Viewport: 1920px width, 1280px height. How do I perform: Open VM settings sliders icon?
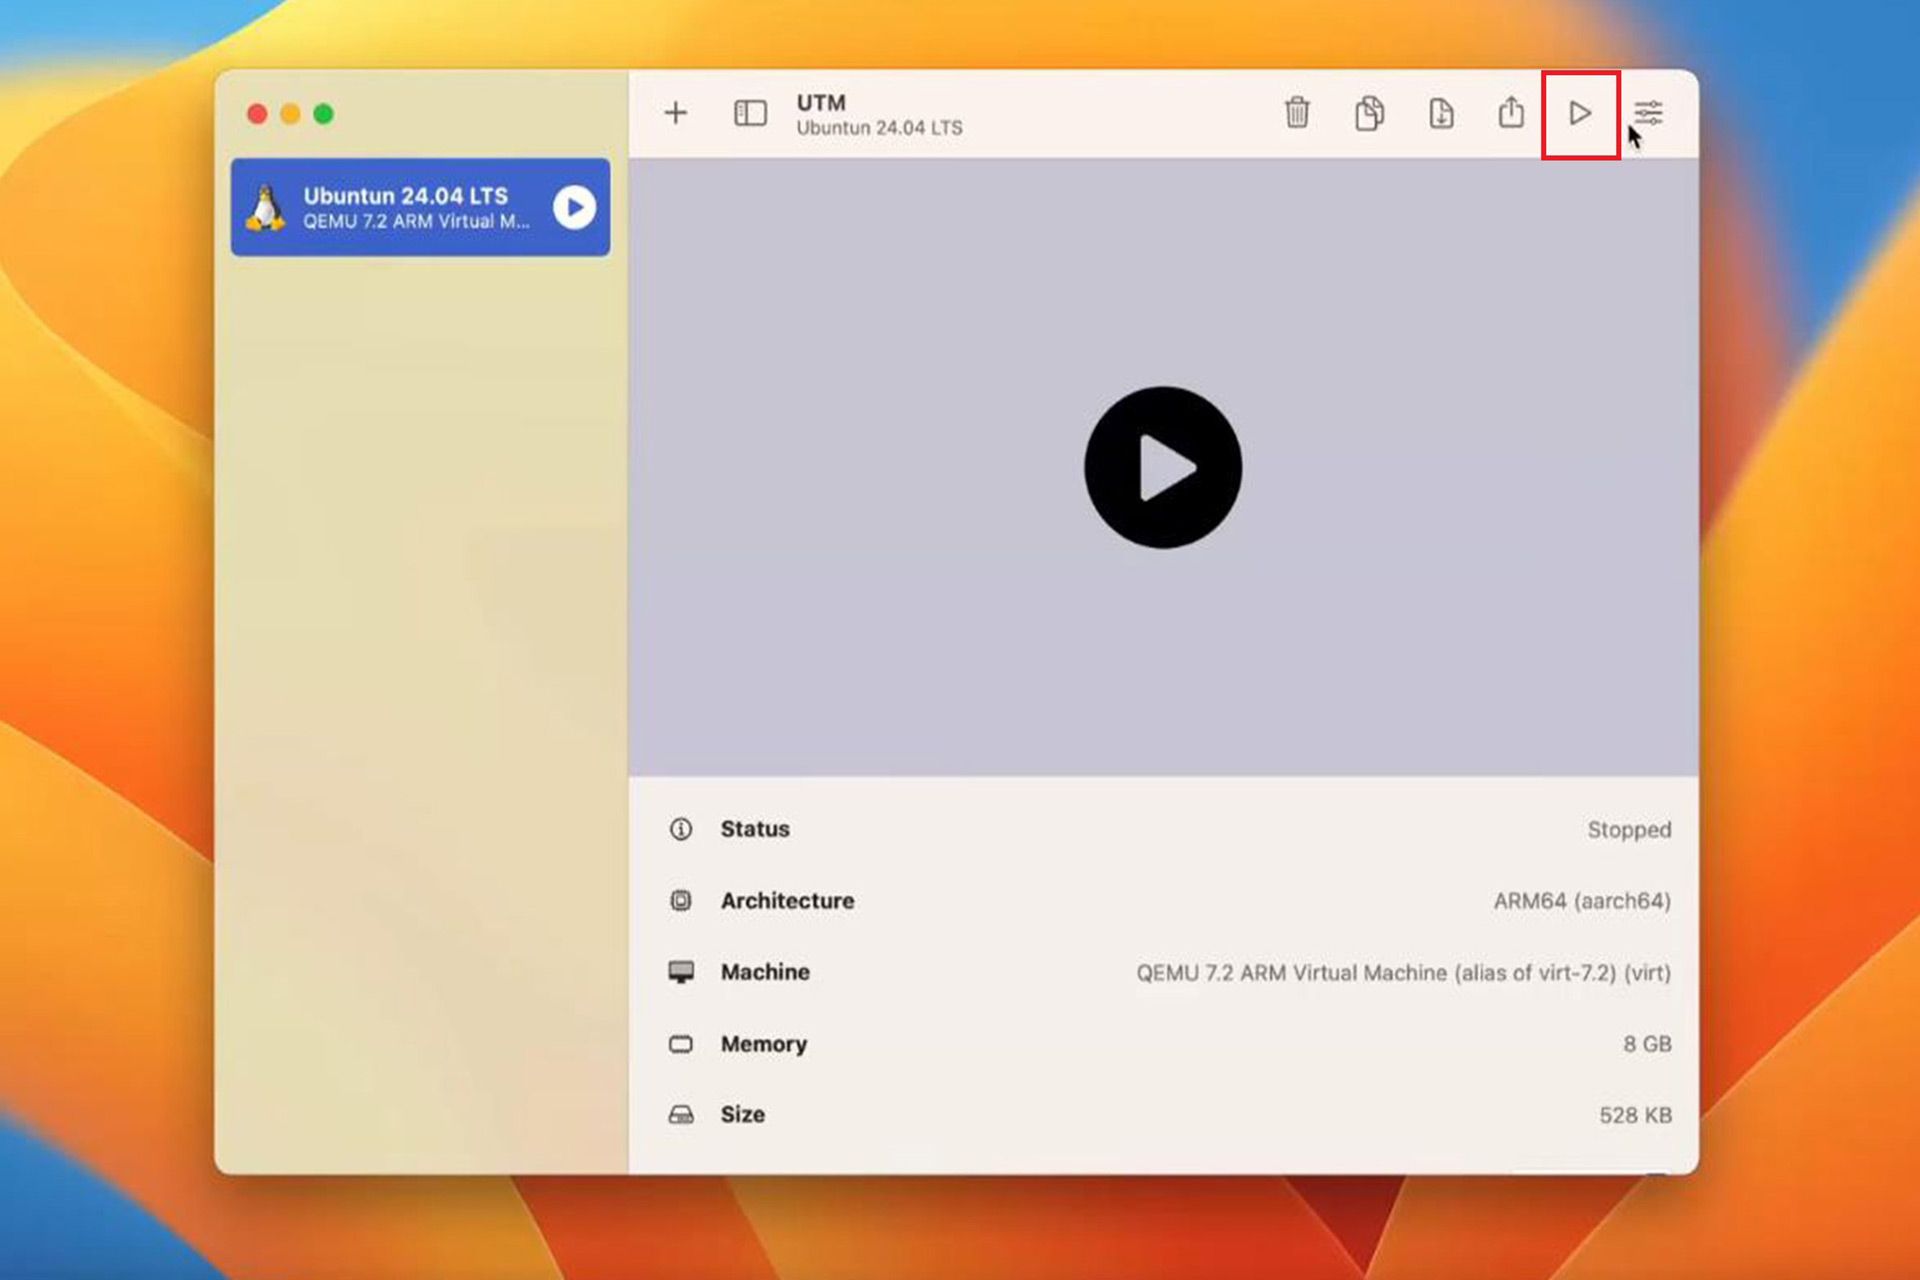(x=1648, y=113)
